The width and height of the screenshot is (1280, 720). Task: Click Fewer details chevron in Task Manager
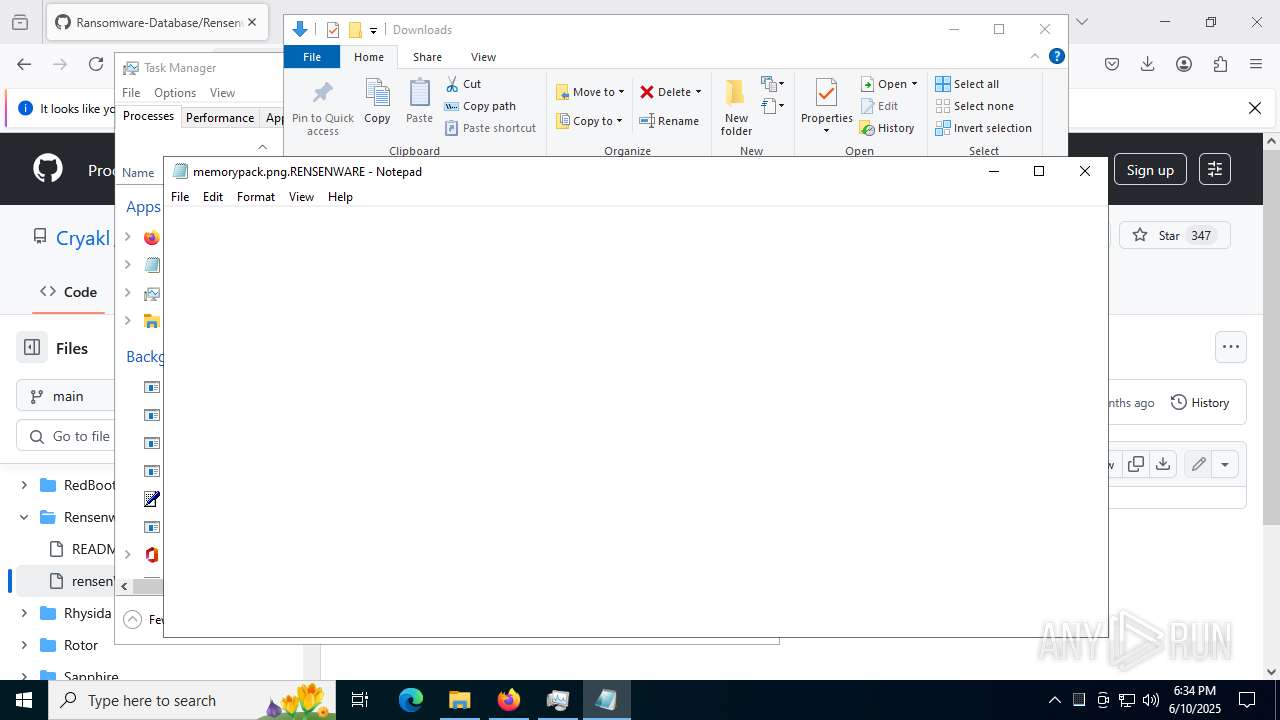132,619
